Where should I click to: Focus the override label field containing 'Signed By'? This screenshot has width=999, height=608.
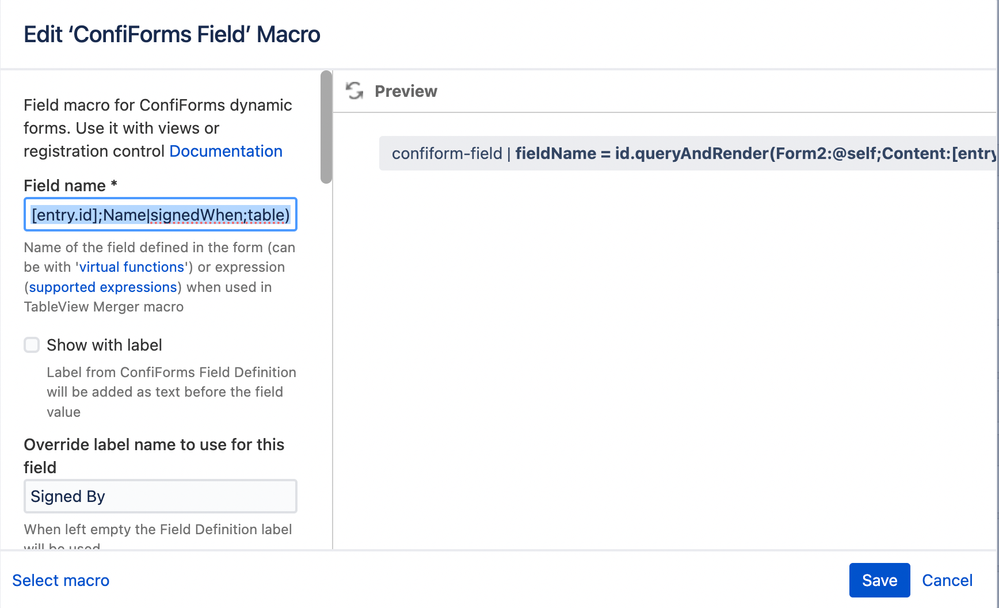coord(161,496)
